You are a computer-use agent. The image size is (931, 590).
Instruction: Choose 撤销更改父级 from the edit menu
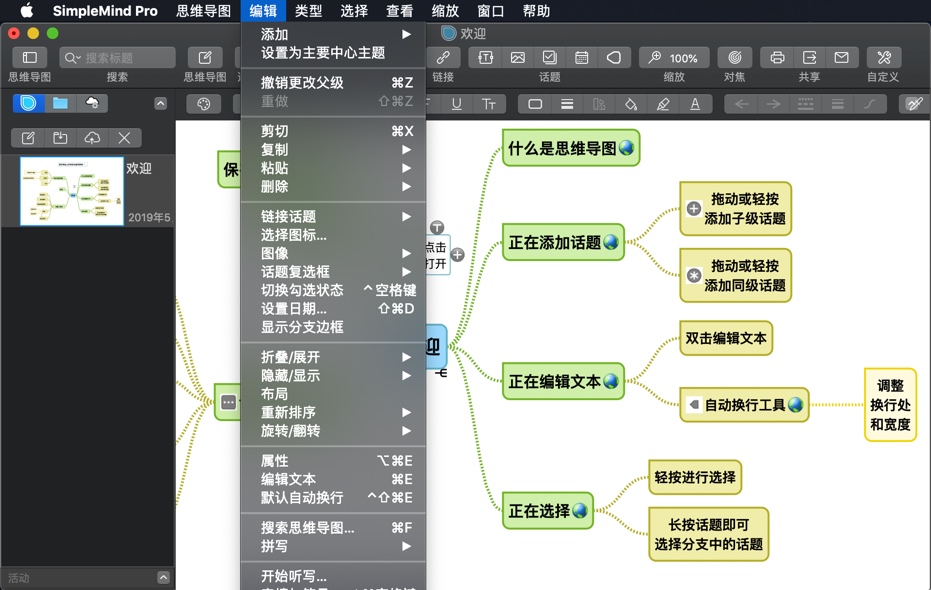tap(333, 83)
